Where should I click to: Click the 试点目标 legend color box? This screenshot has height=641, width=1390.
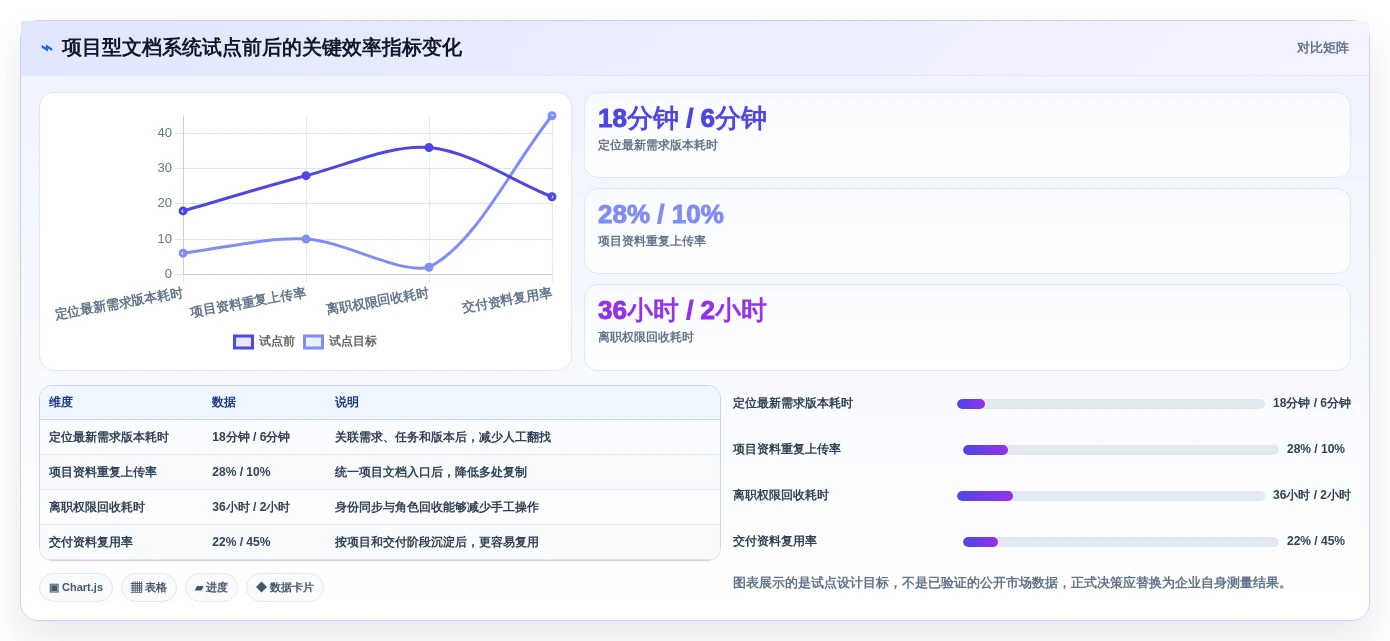click(314, 342)
